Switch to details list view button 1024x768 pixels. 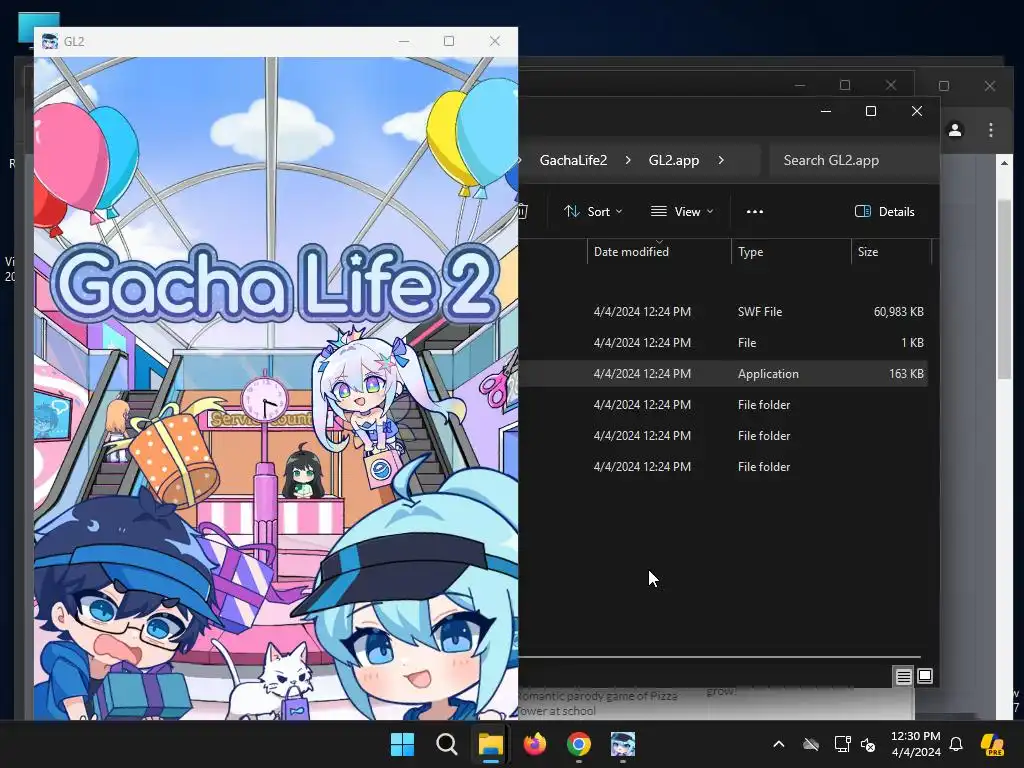click(903, 677)
